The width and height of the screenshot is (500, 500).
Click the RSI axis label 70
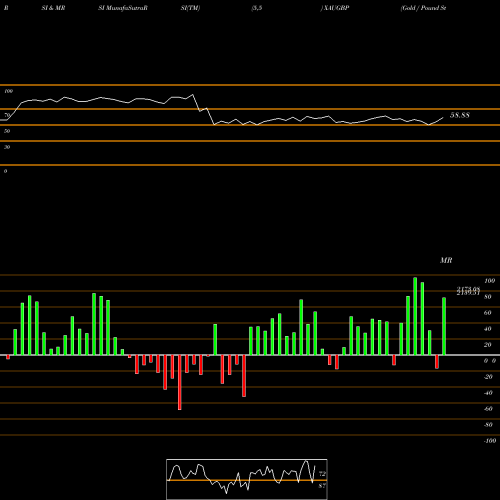point(7,115)
